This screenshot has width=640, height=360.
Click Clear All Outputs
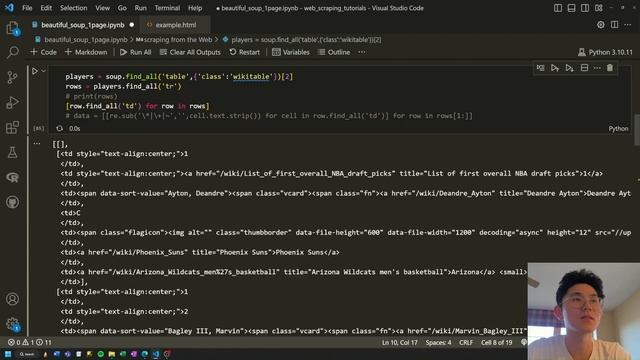[x=190, y=52]
